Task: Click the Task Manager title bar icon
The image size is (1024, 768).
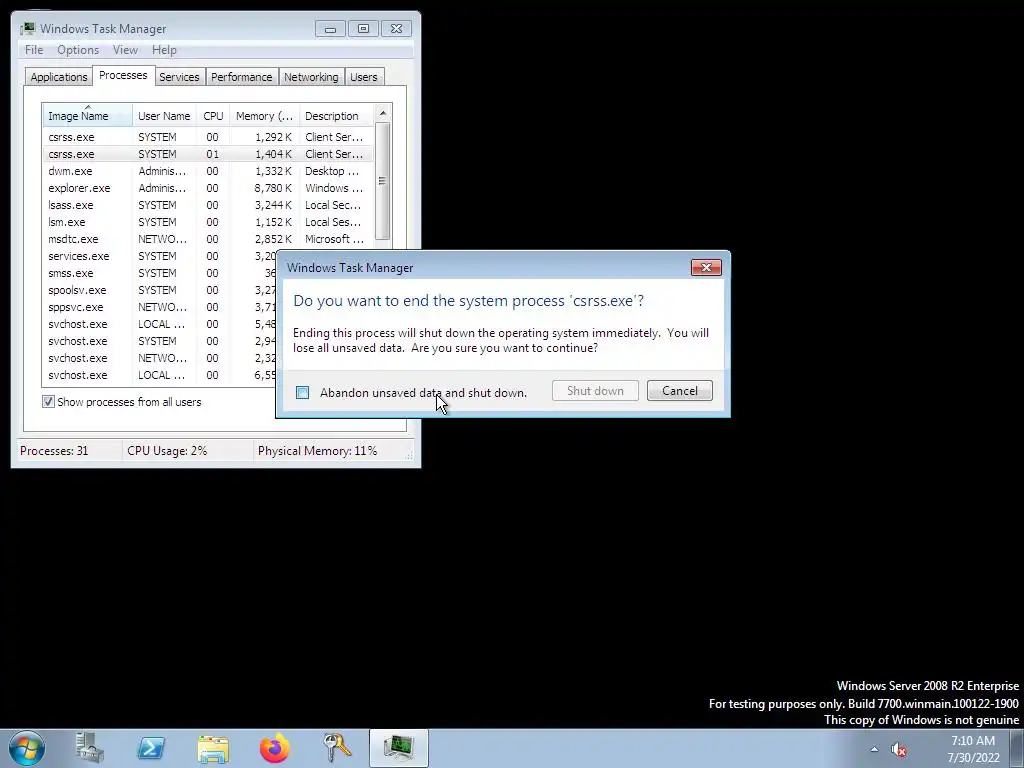Action: coord(27,29)
